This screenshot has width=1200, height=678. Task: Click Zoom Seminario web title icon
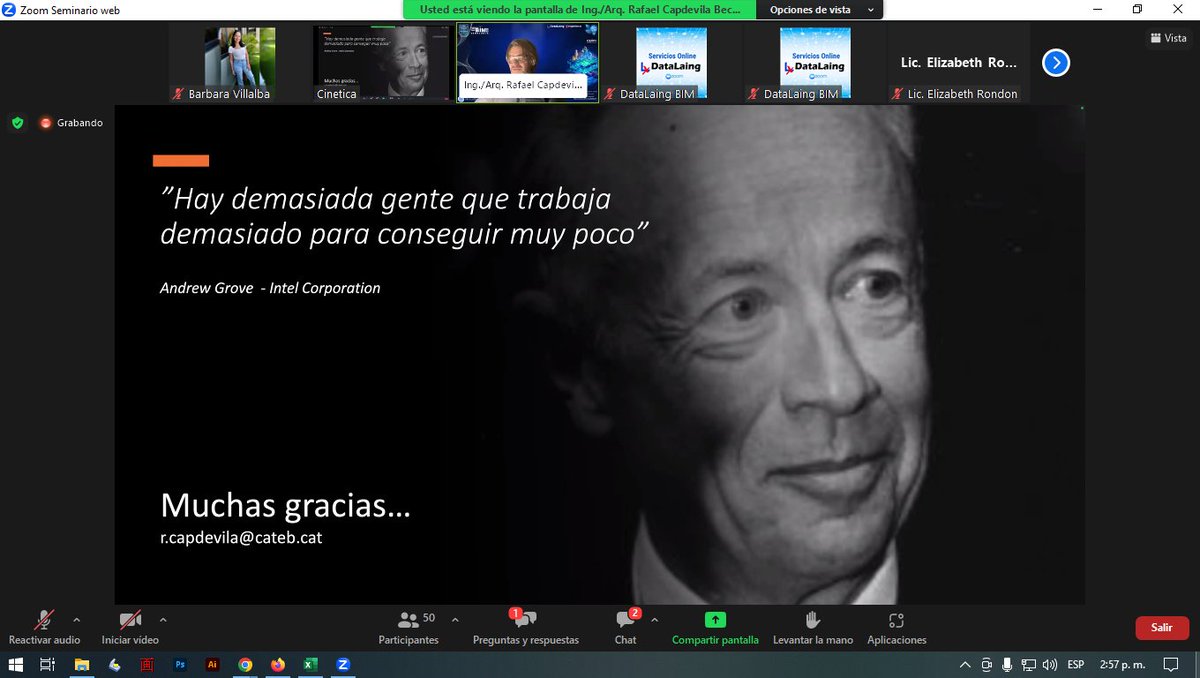point(10,9)
